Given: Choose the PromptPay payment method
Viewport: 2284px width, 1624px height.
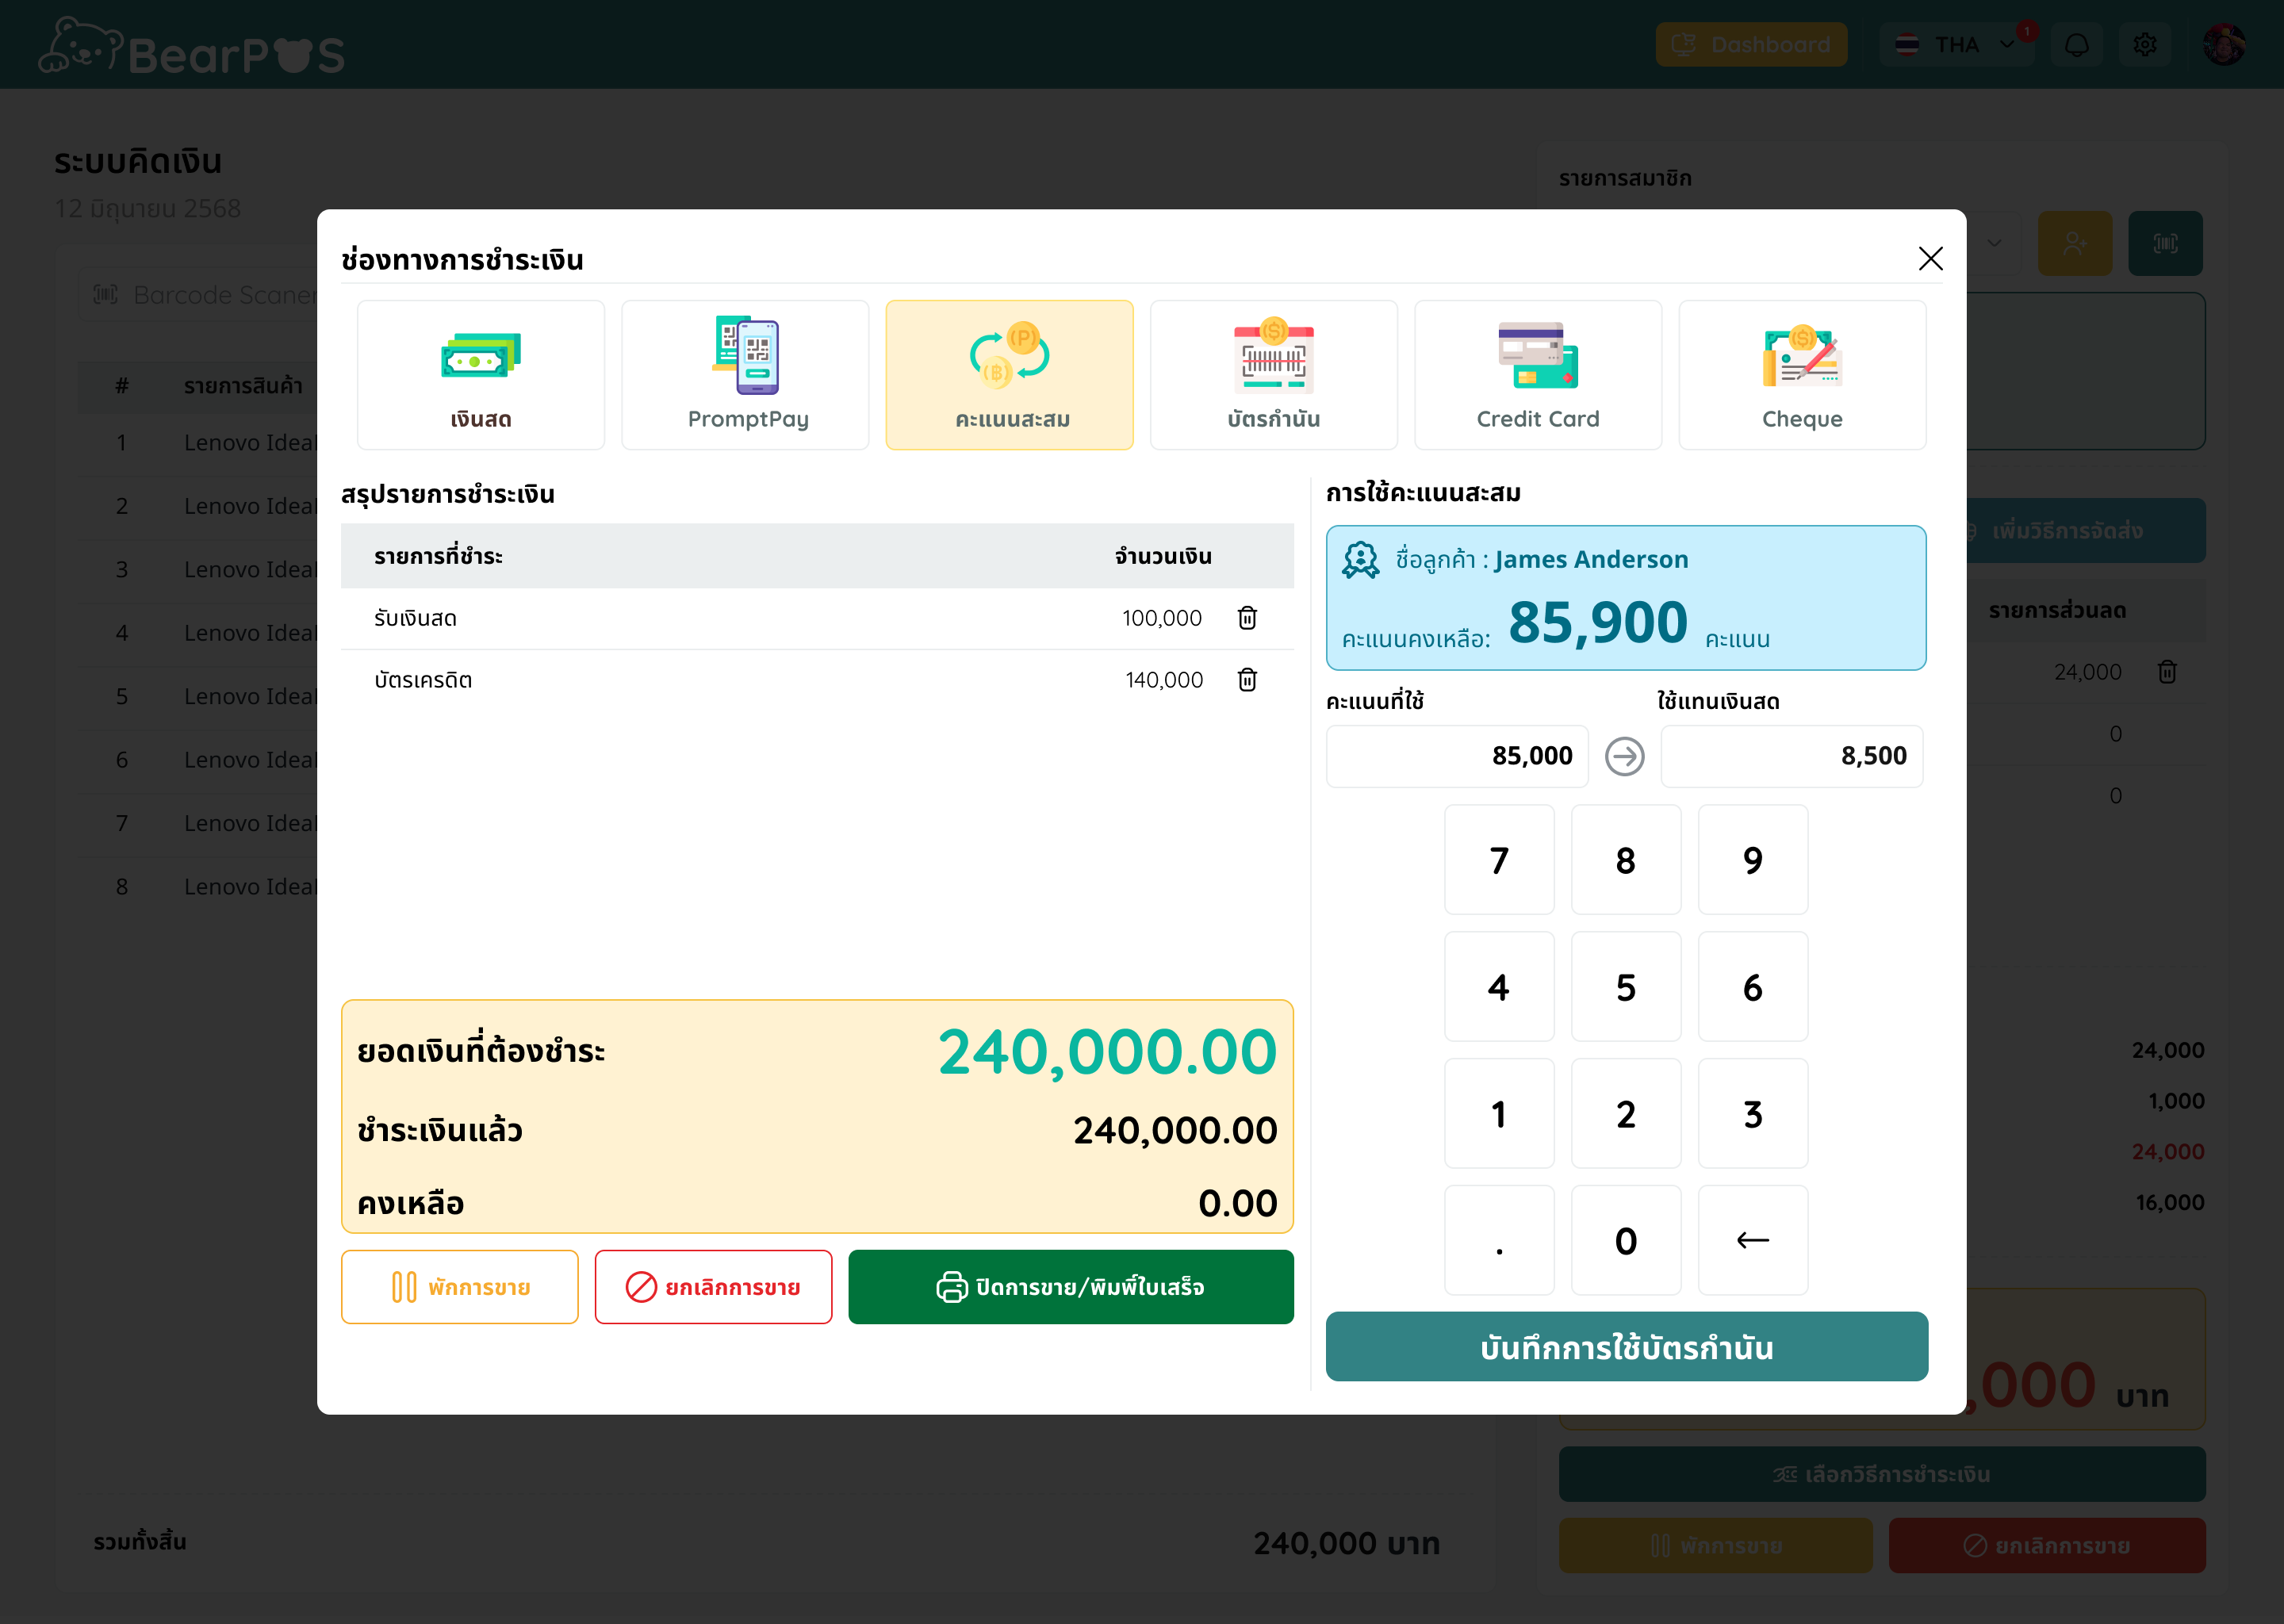Looking at the screenshot, I should click(x=745, y=375).
